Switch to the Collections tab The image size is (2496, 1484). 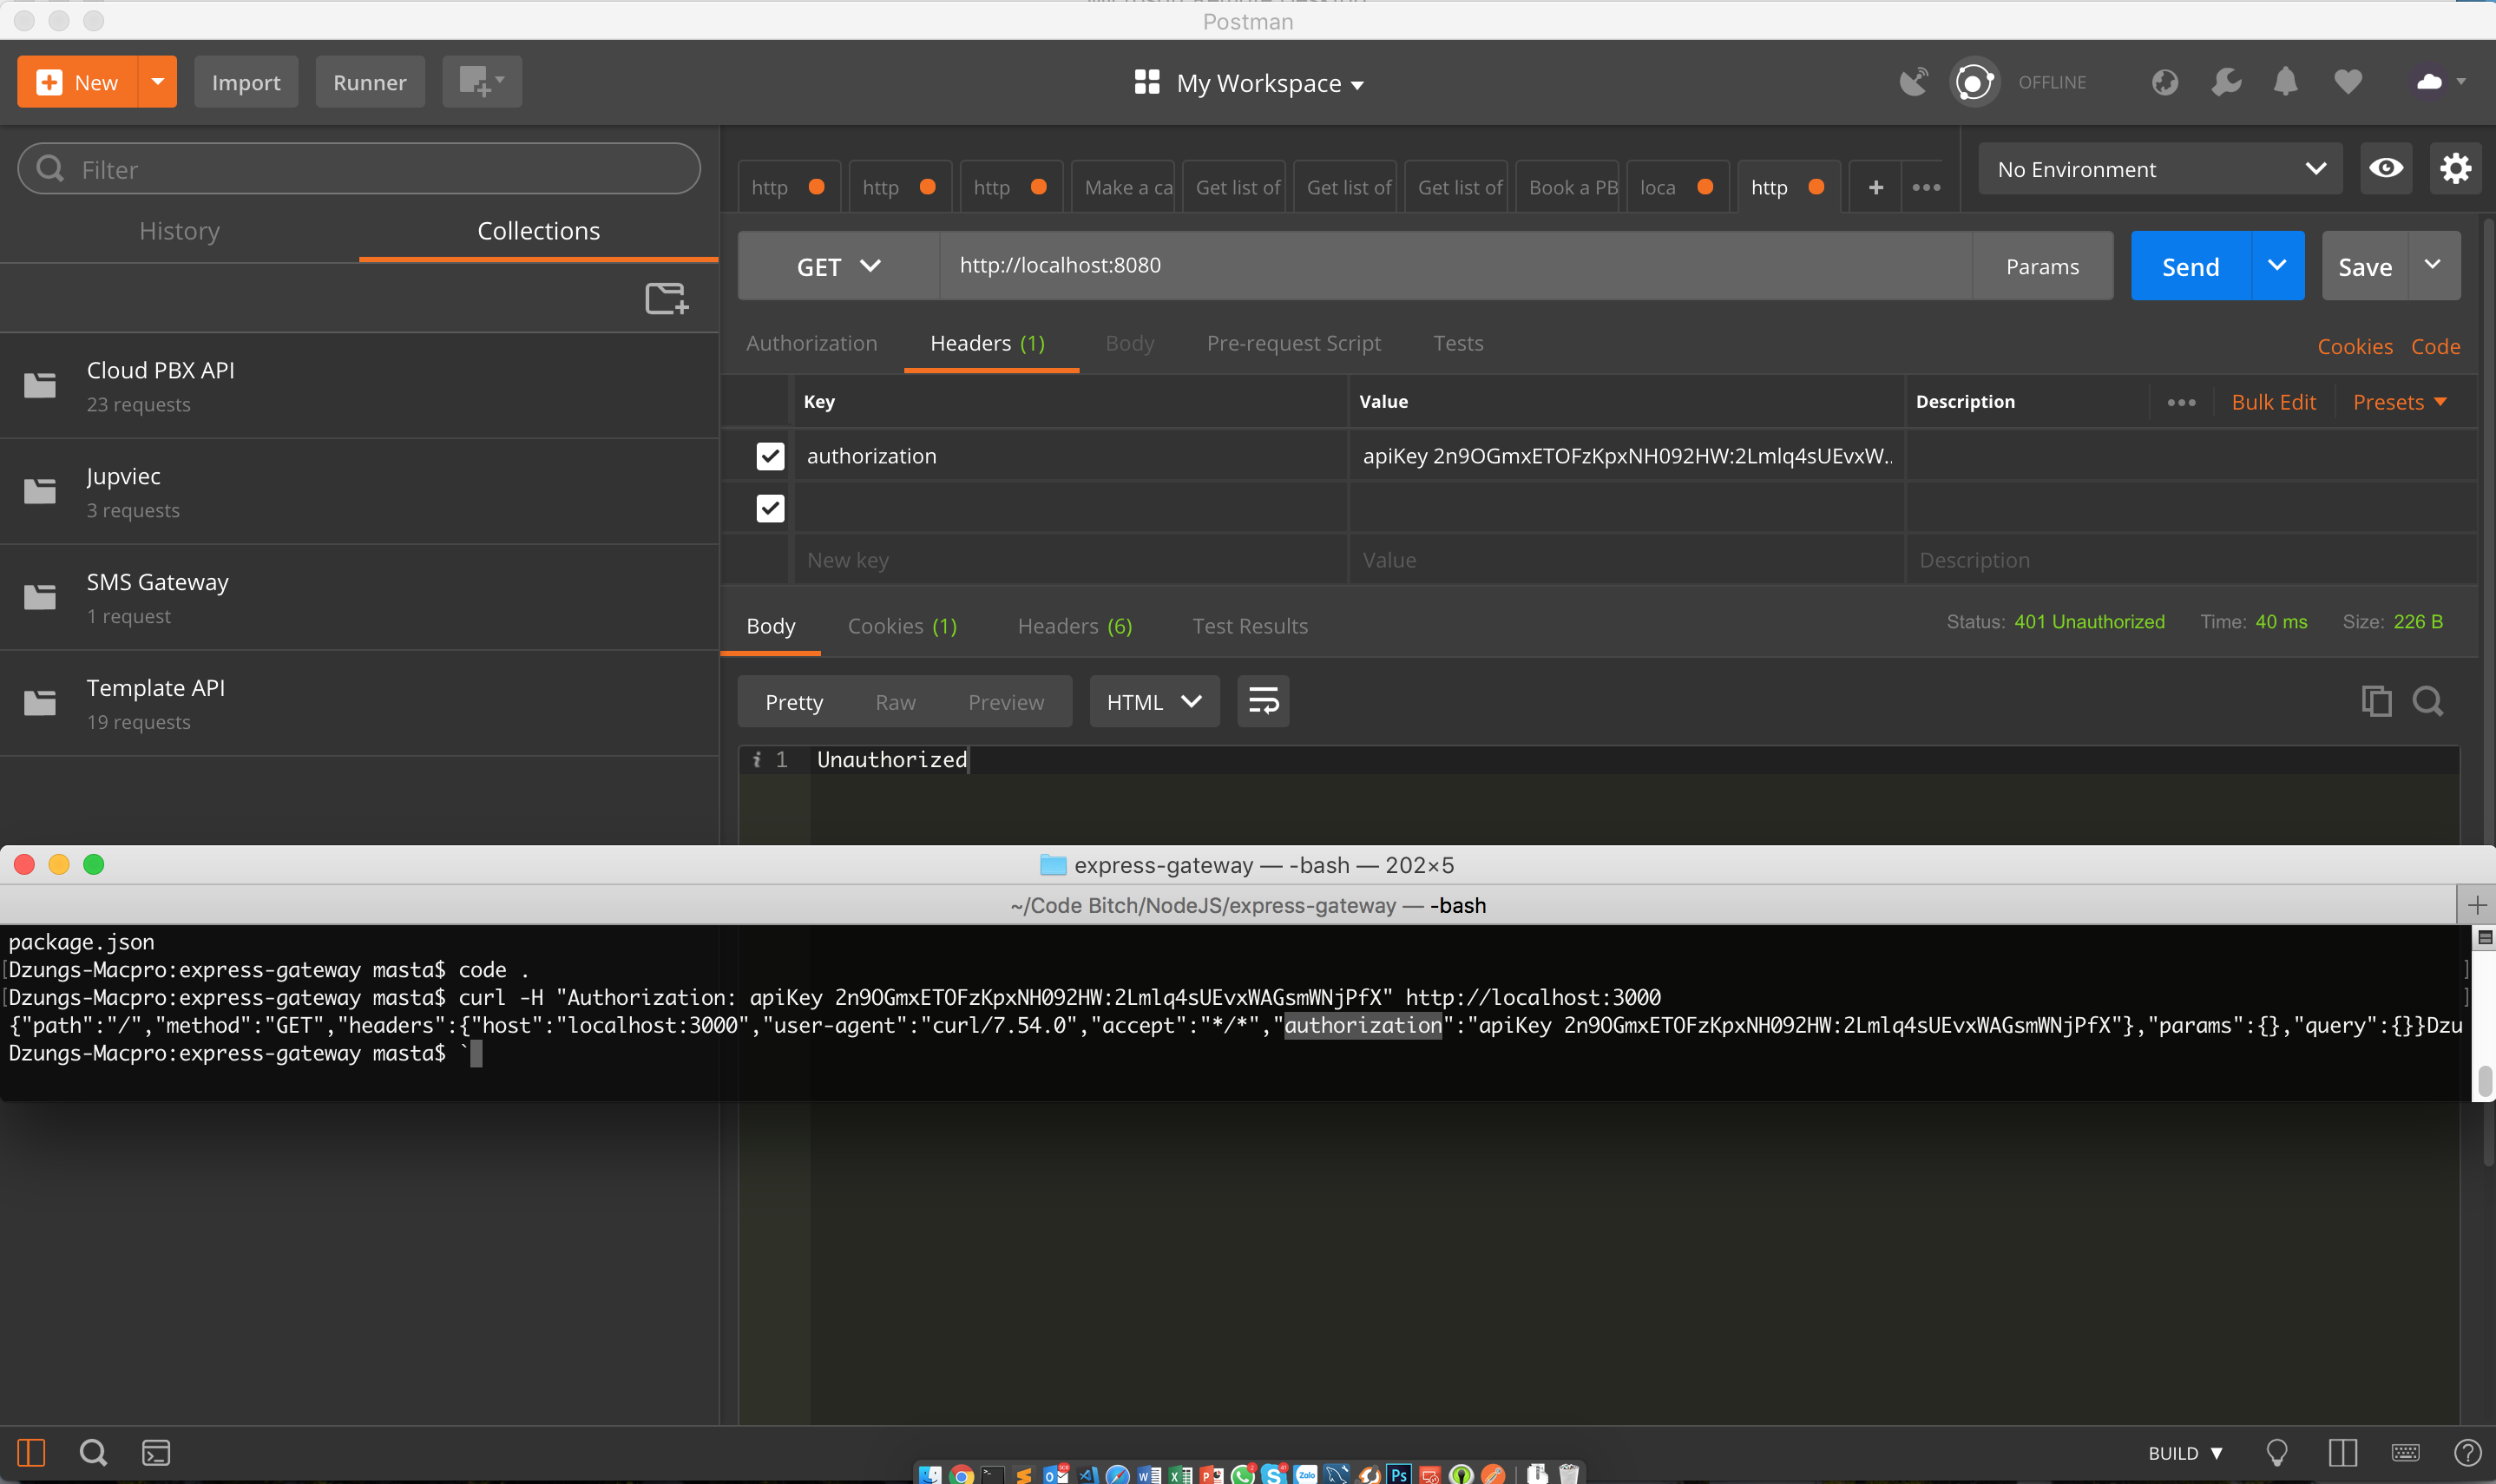point(538,231)
